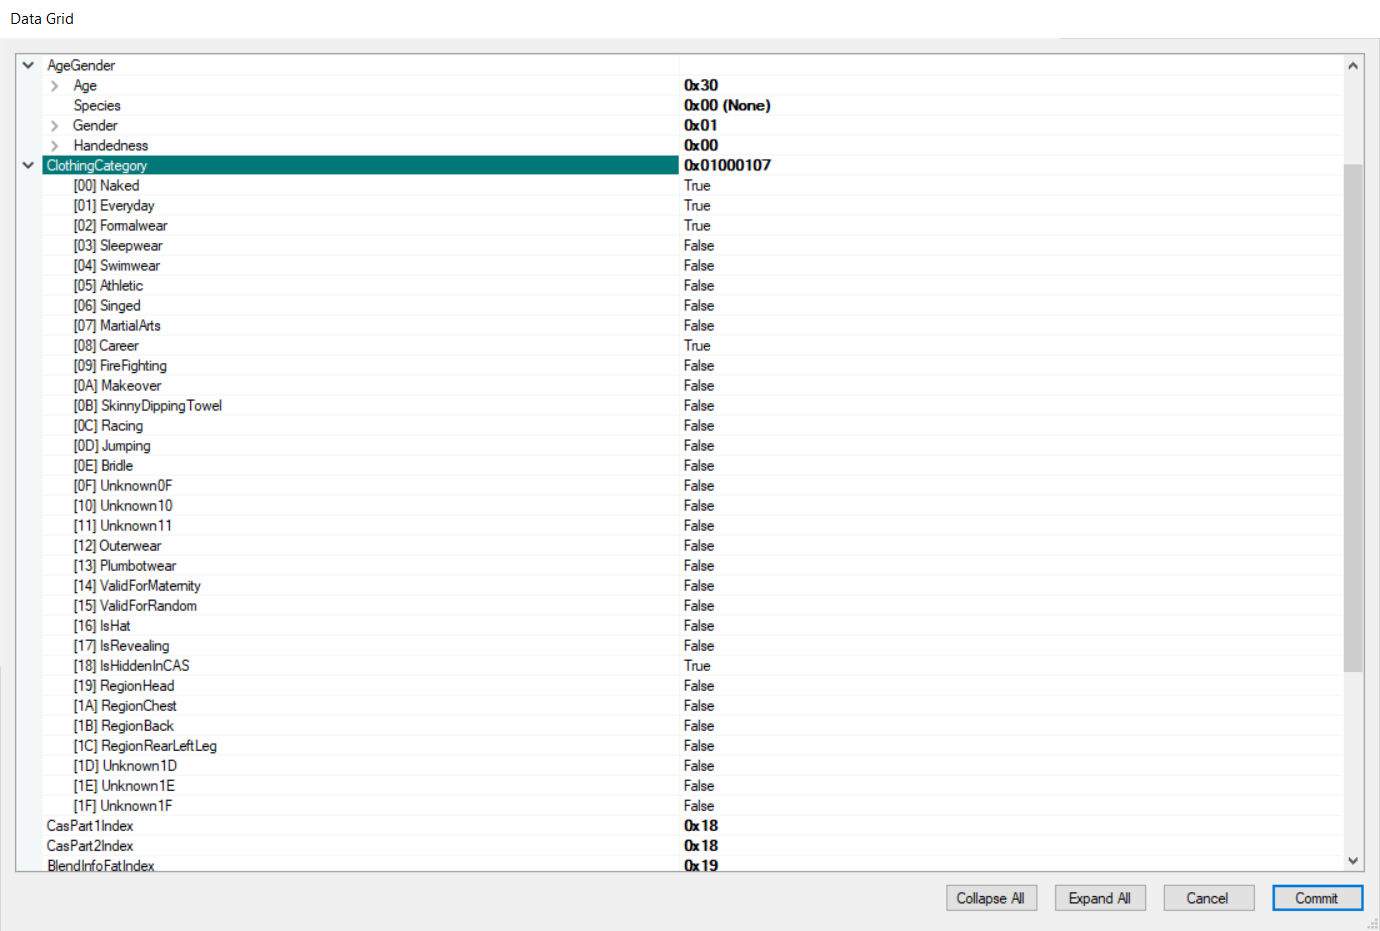Collapse the ClothingCategory tree node

pos(27,165)
